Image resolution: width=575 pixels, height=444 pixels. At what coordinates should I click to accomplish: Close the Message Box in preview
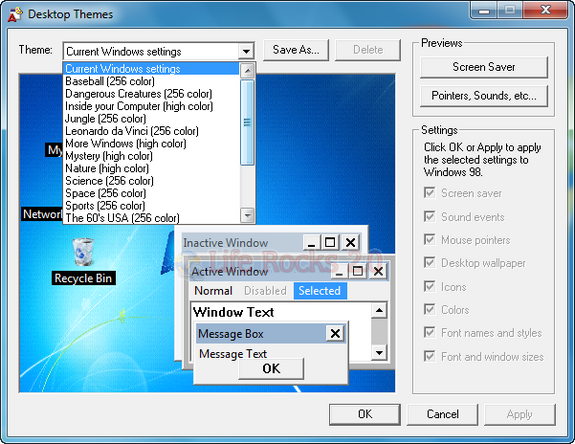[335, 334]
